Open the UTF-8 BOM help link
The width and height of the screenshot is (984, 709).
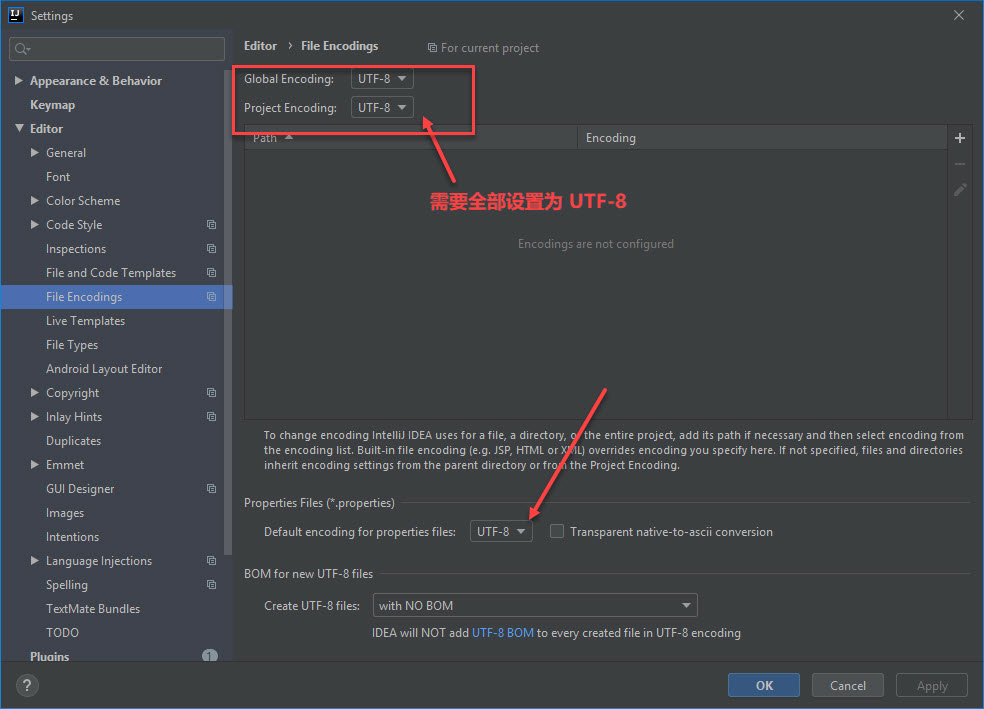coord(503,632)
